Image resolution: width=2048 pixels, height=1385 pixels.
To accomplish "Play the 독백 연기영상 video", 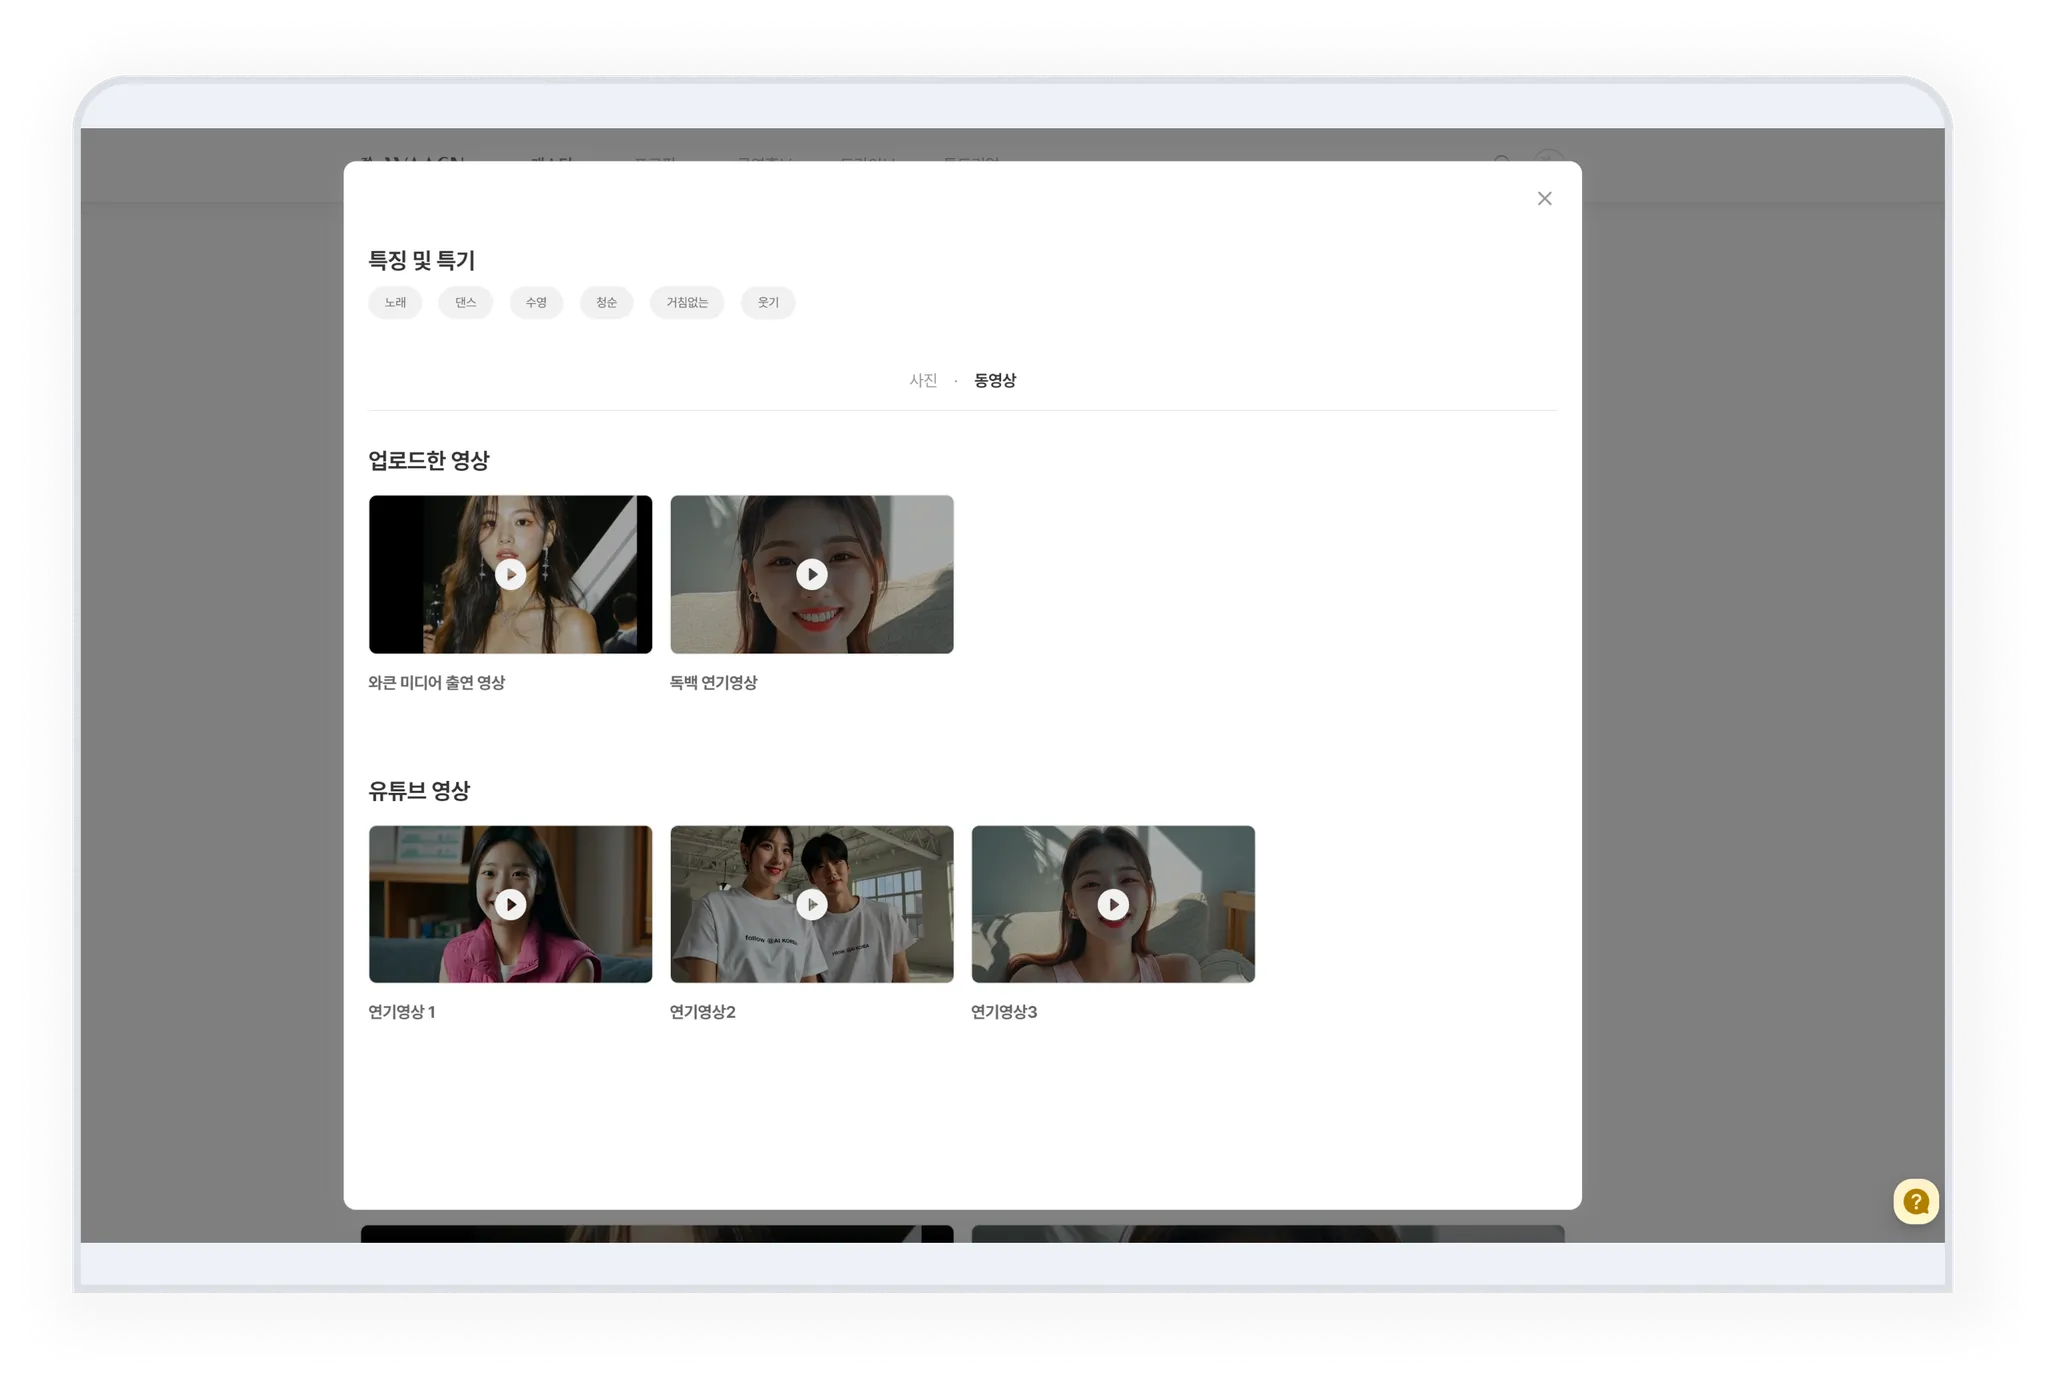I will coord(811,574).
